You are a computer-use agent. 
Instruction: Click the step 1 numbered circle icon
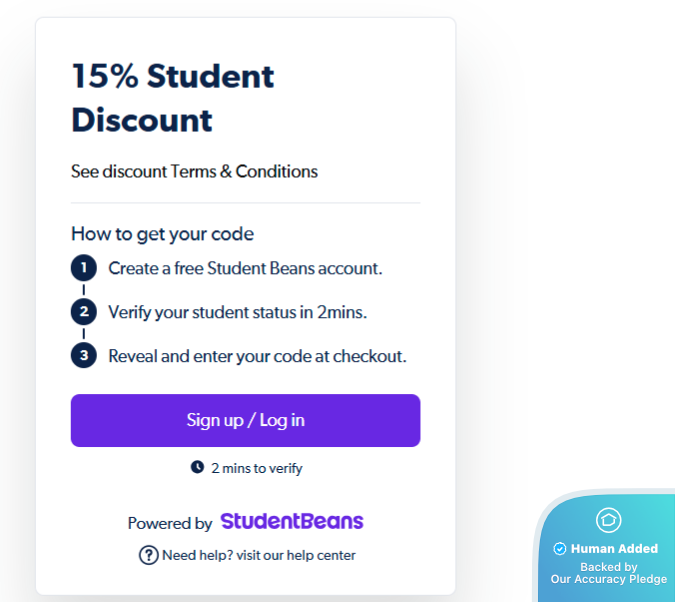tap(84, 268)
